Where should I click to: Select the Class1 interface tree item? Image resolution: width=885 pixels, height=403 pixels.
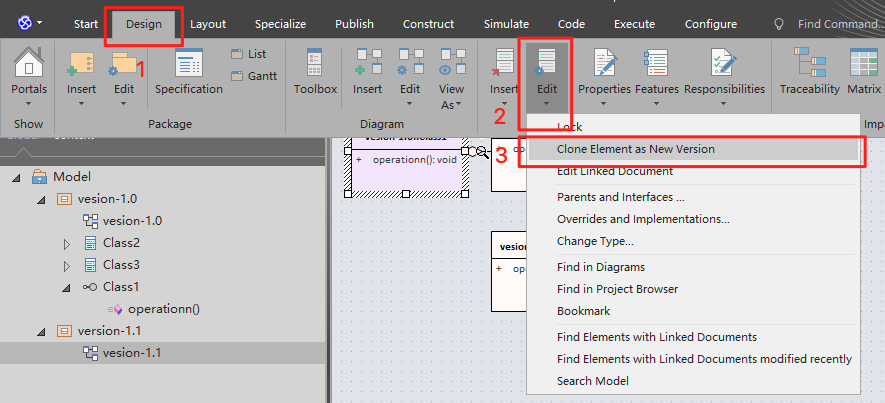(121, 287)
